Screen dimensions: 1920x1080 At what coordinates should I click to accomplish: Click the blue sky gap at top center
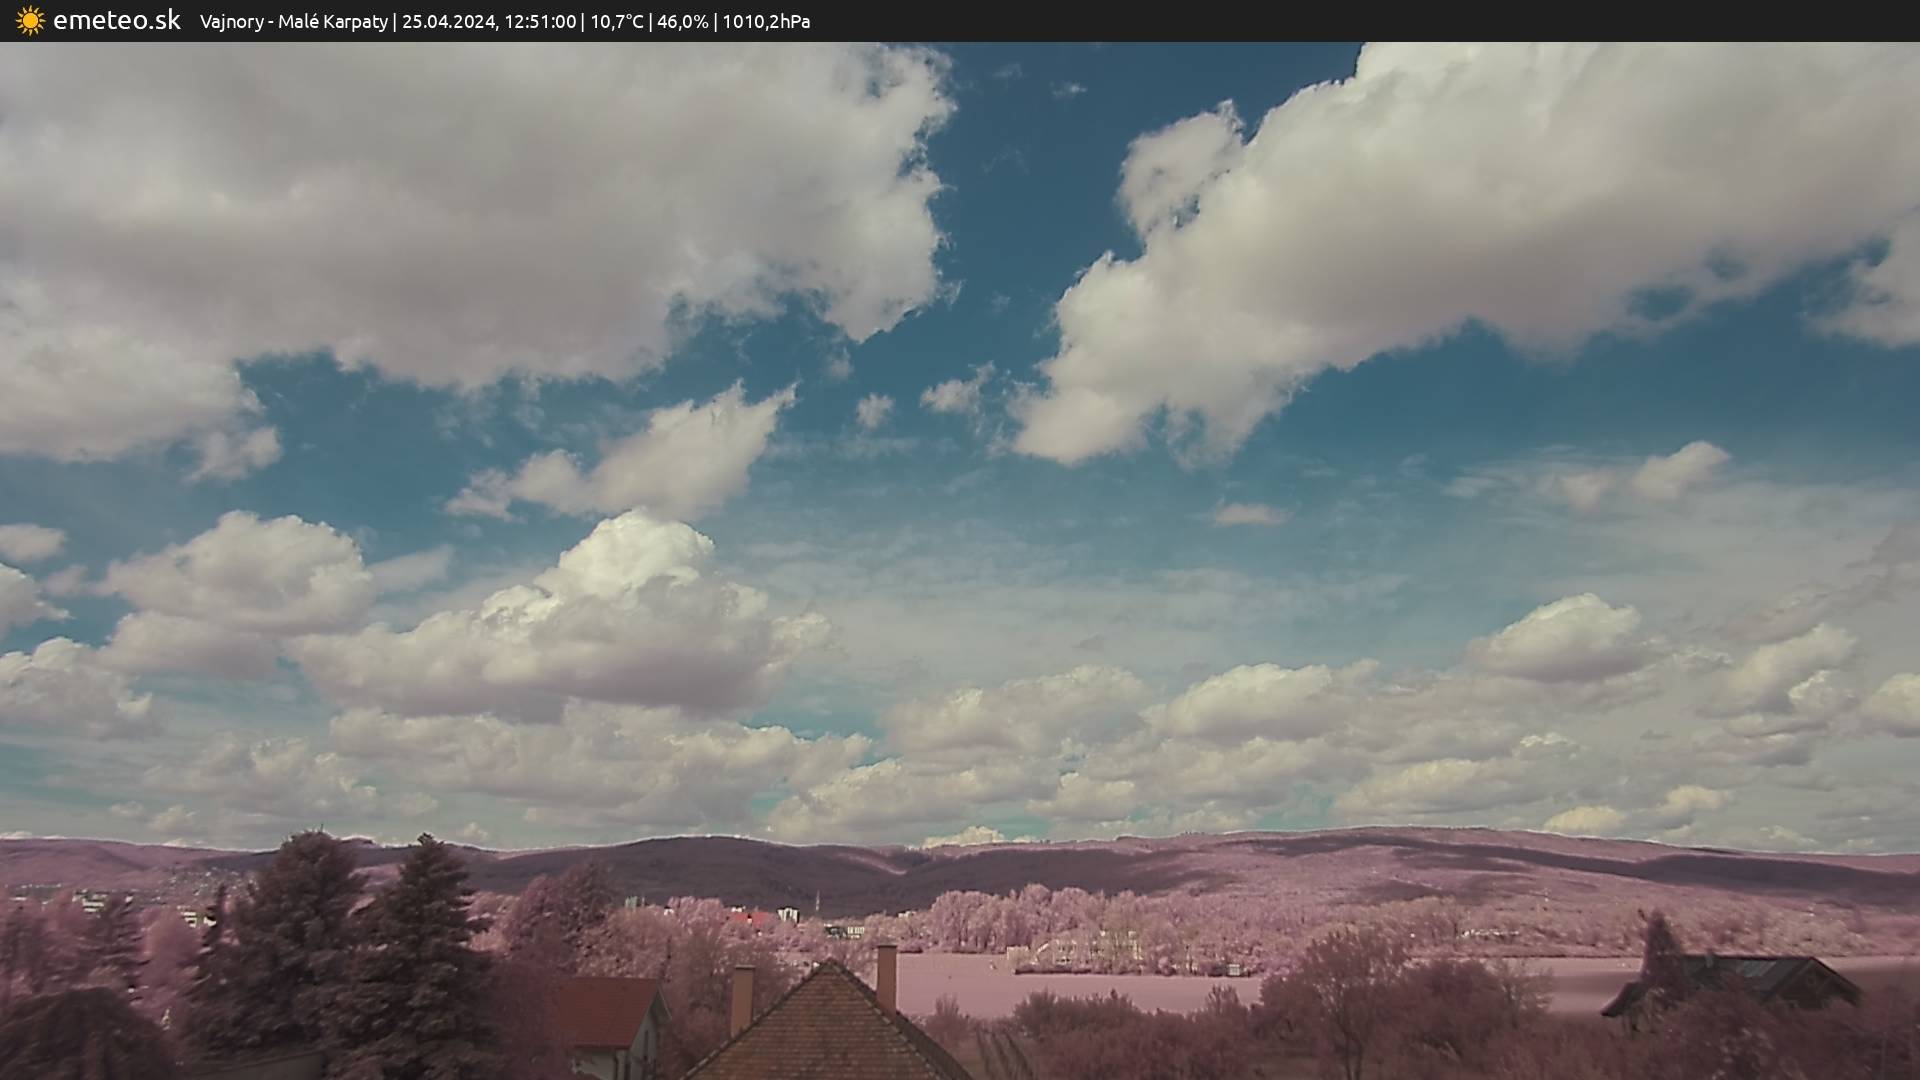pos(1040,160)
